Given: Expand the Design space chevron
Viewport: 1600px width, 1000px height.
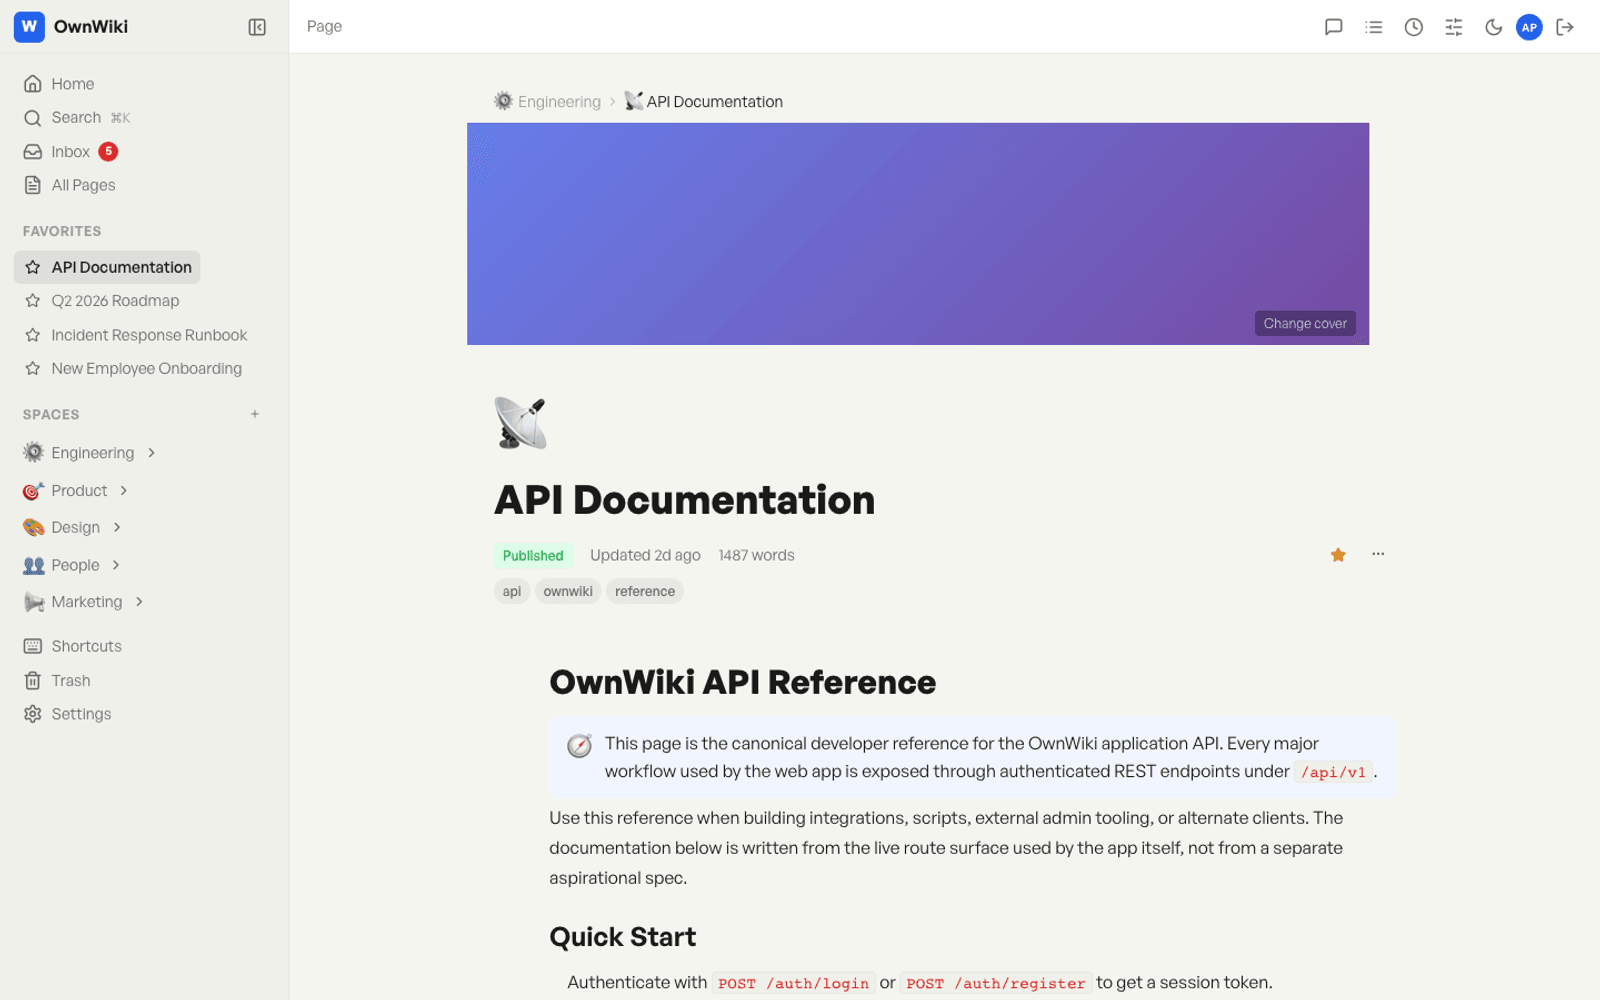Looking at the screenshot, I should click(117, 527).
